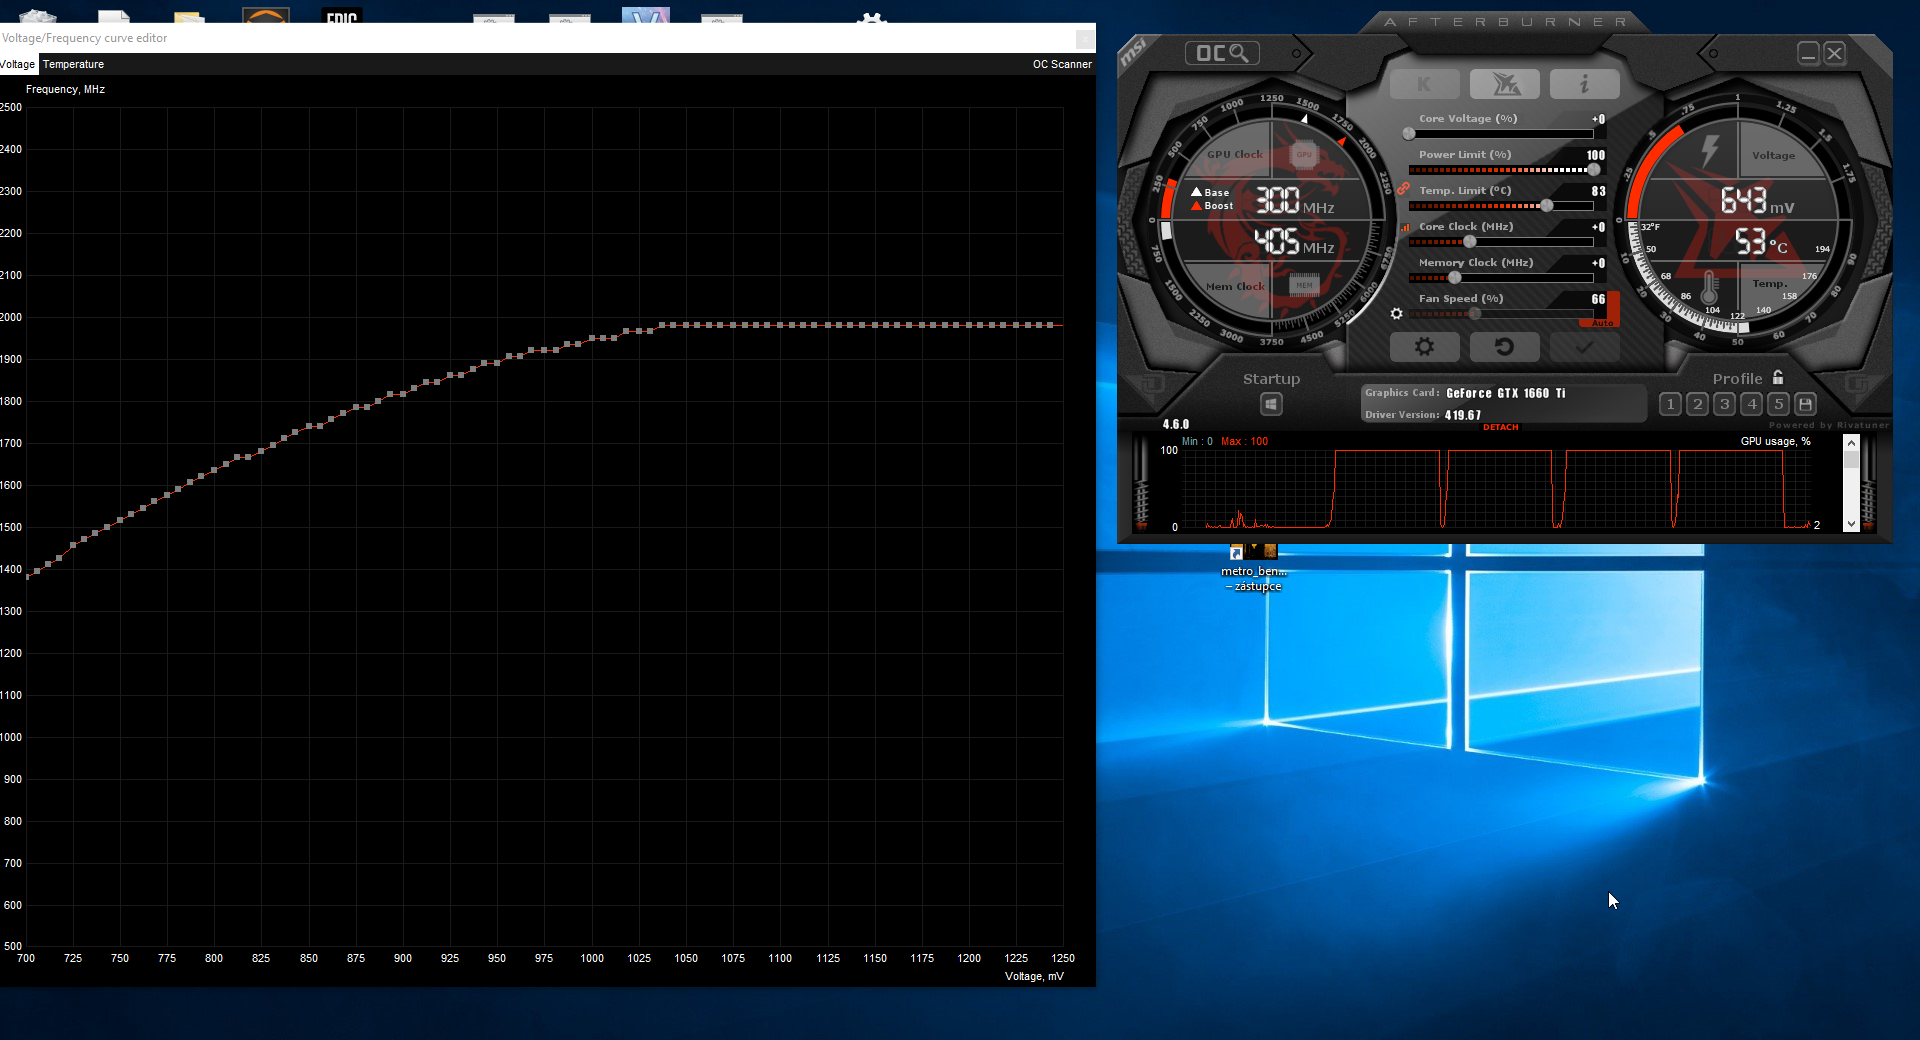1920x1040 pixels.
Task: Click the Core Clock slider handle
Action: 1470,242
